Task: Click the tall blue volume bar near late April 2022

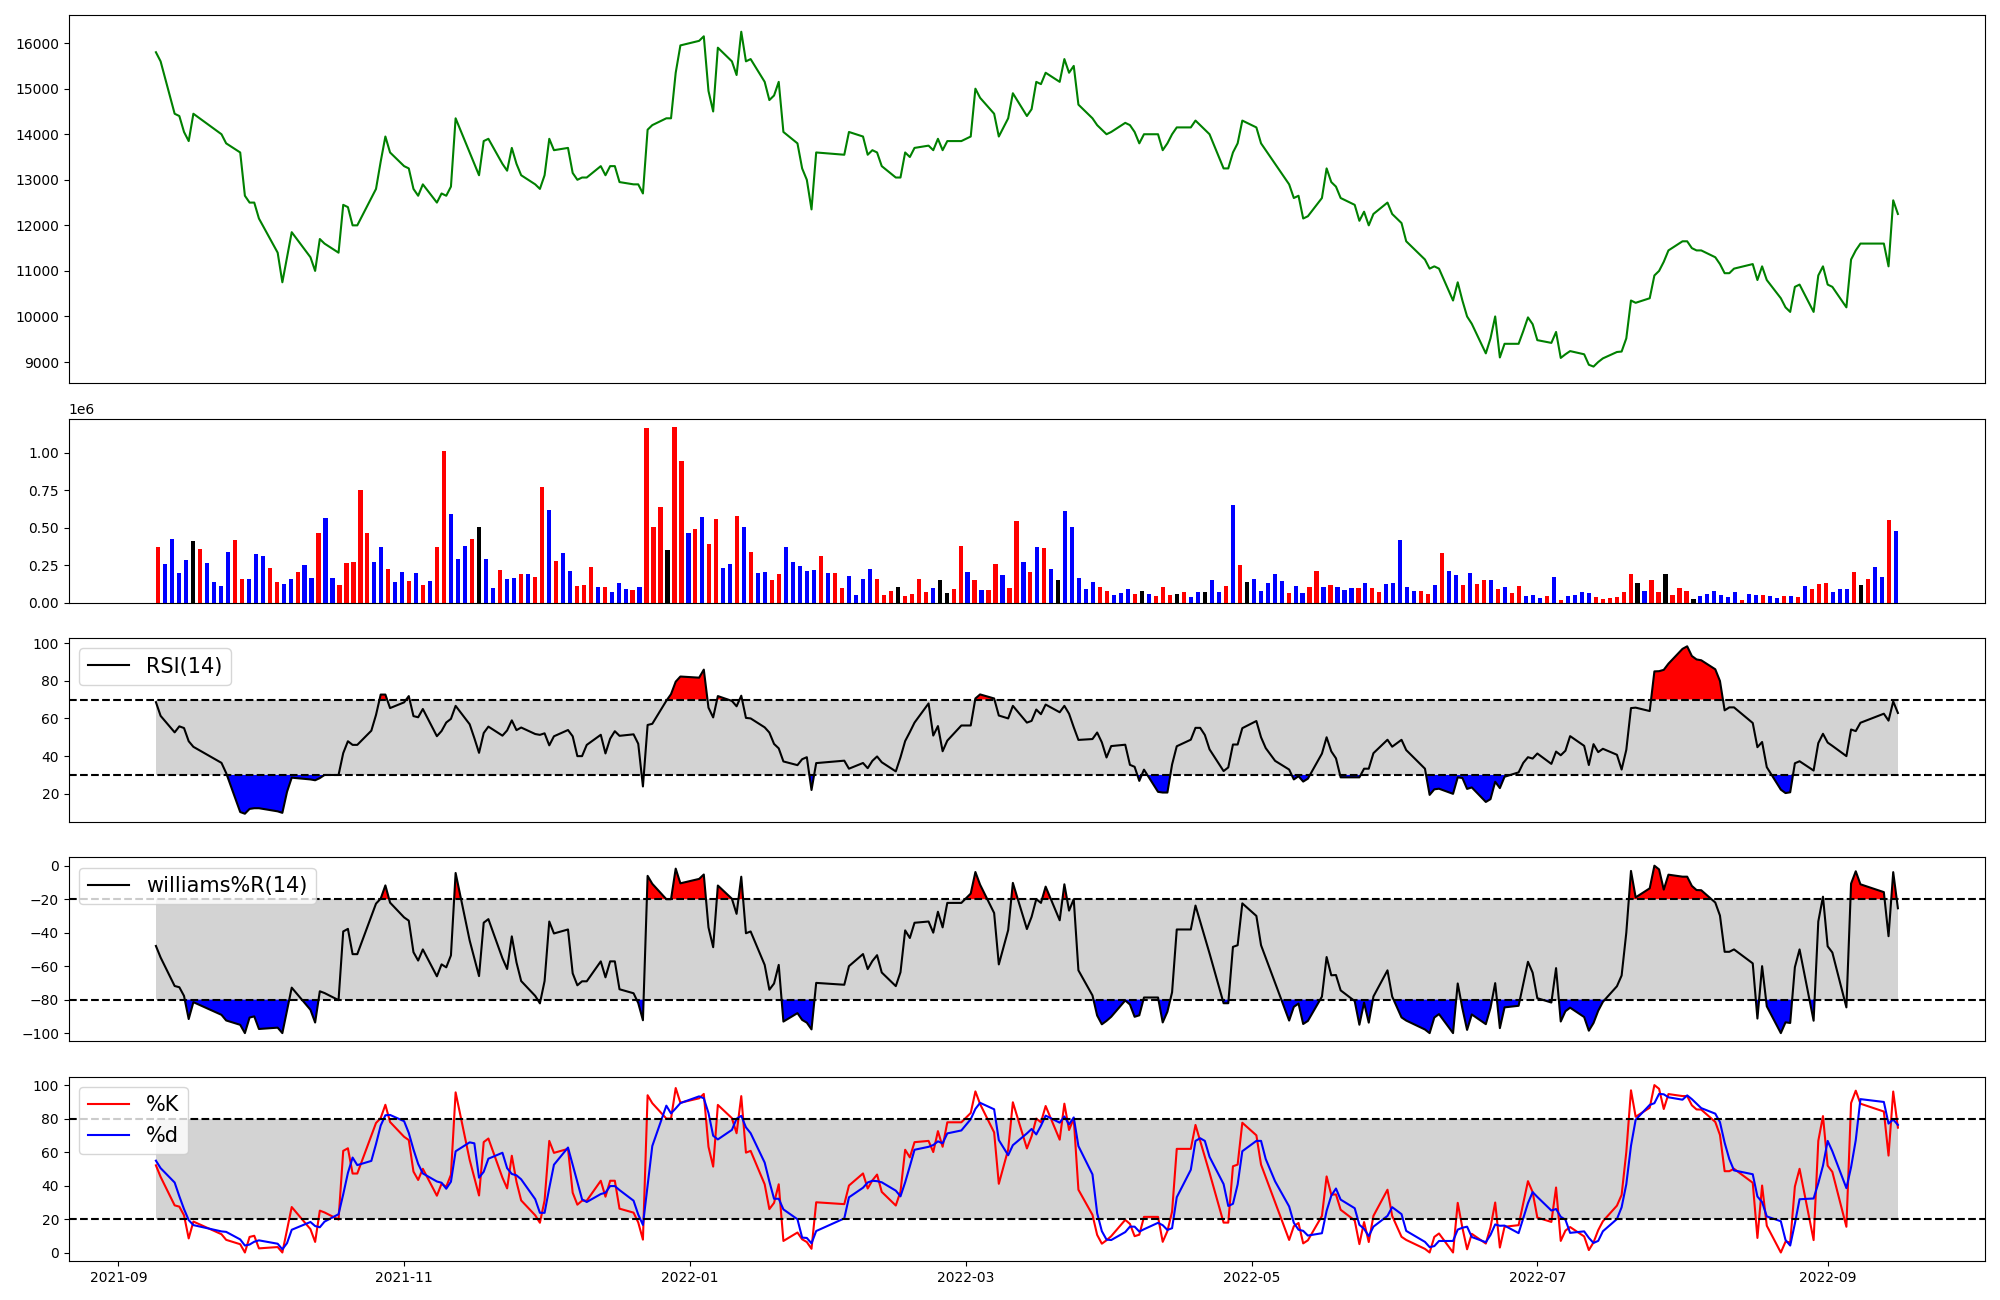Action: point(1233,553)
